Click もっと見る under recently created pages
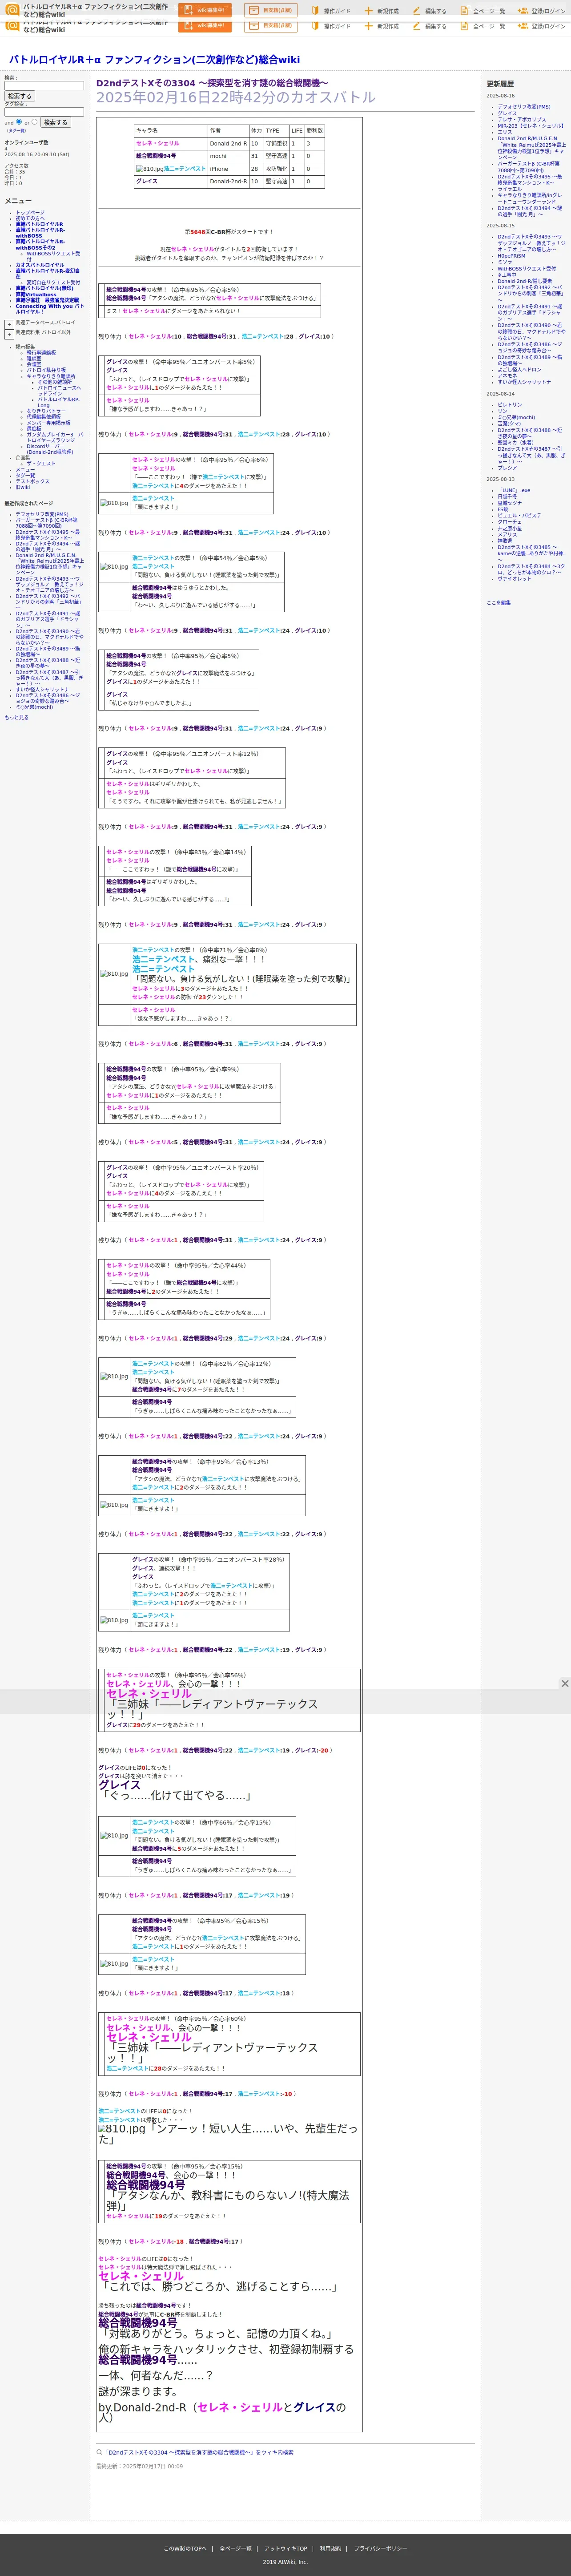This screenshot has height=2576, width=571. click(16, 717)
